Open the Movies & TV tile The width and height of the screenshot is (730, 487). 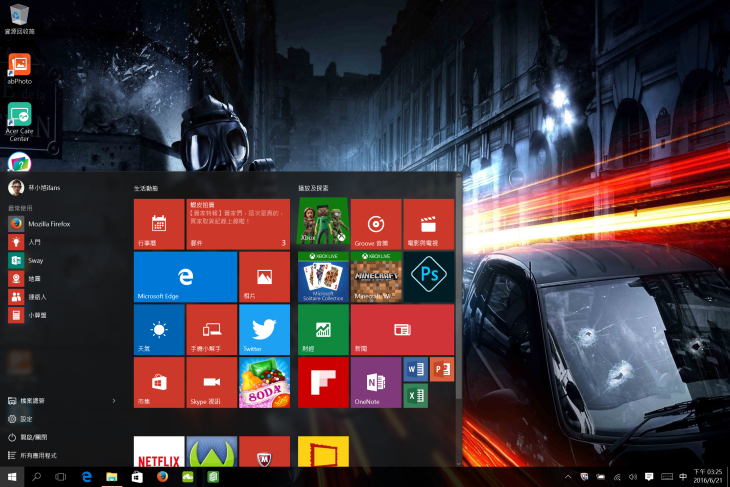tap(429, 224)
